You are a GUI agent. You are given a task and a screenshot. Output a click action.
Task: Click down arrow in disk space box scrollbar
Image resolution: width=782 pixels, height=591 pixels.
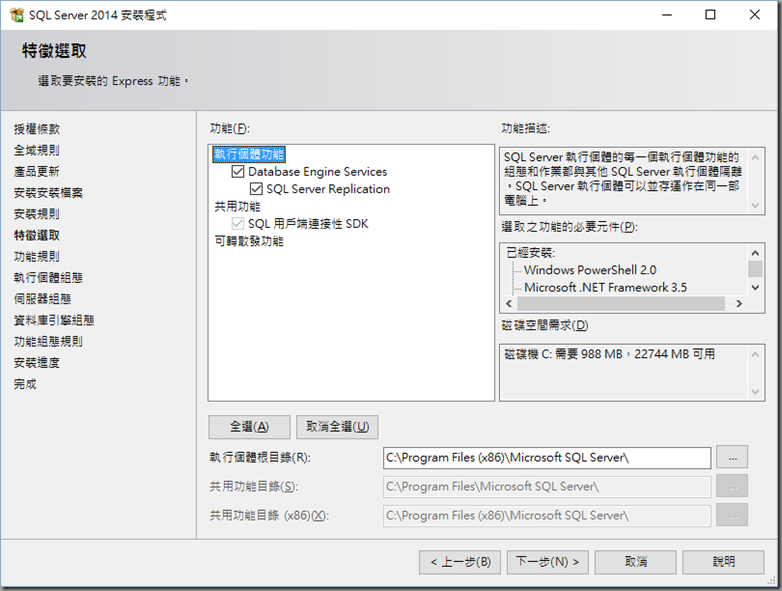click(x=755, y=392)
